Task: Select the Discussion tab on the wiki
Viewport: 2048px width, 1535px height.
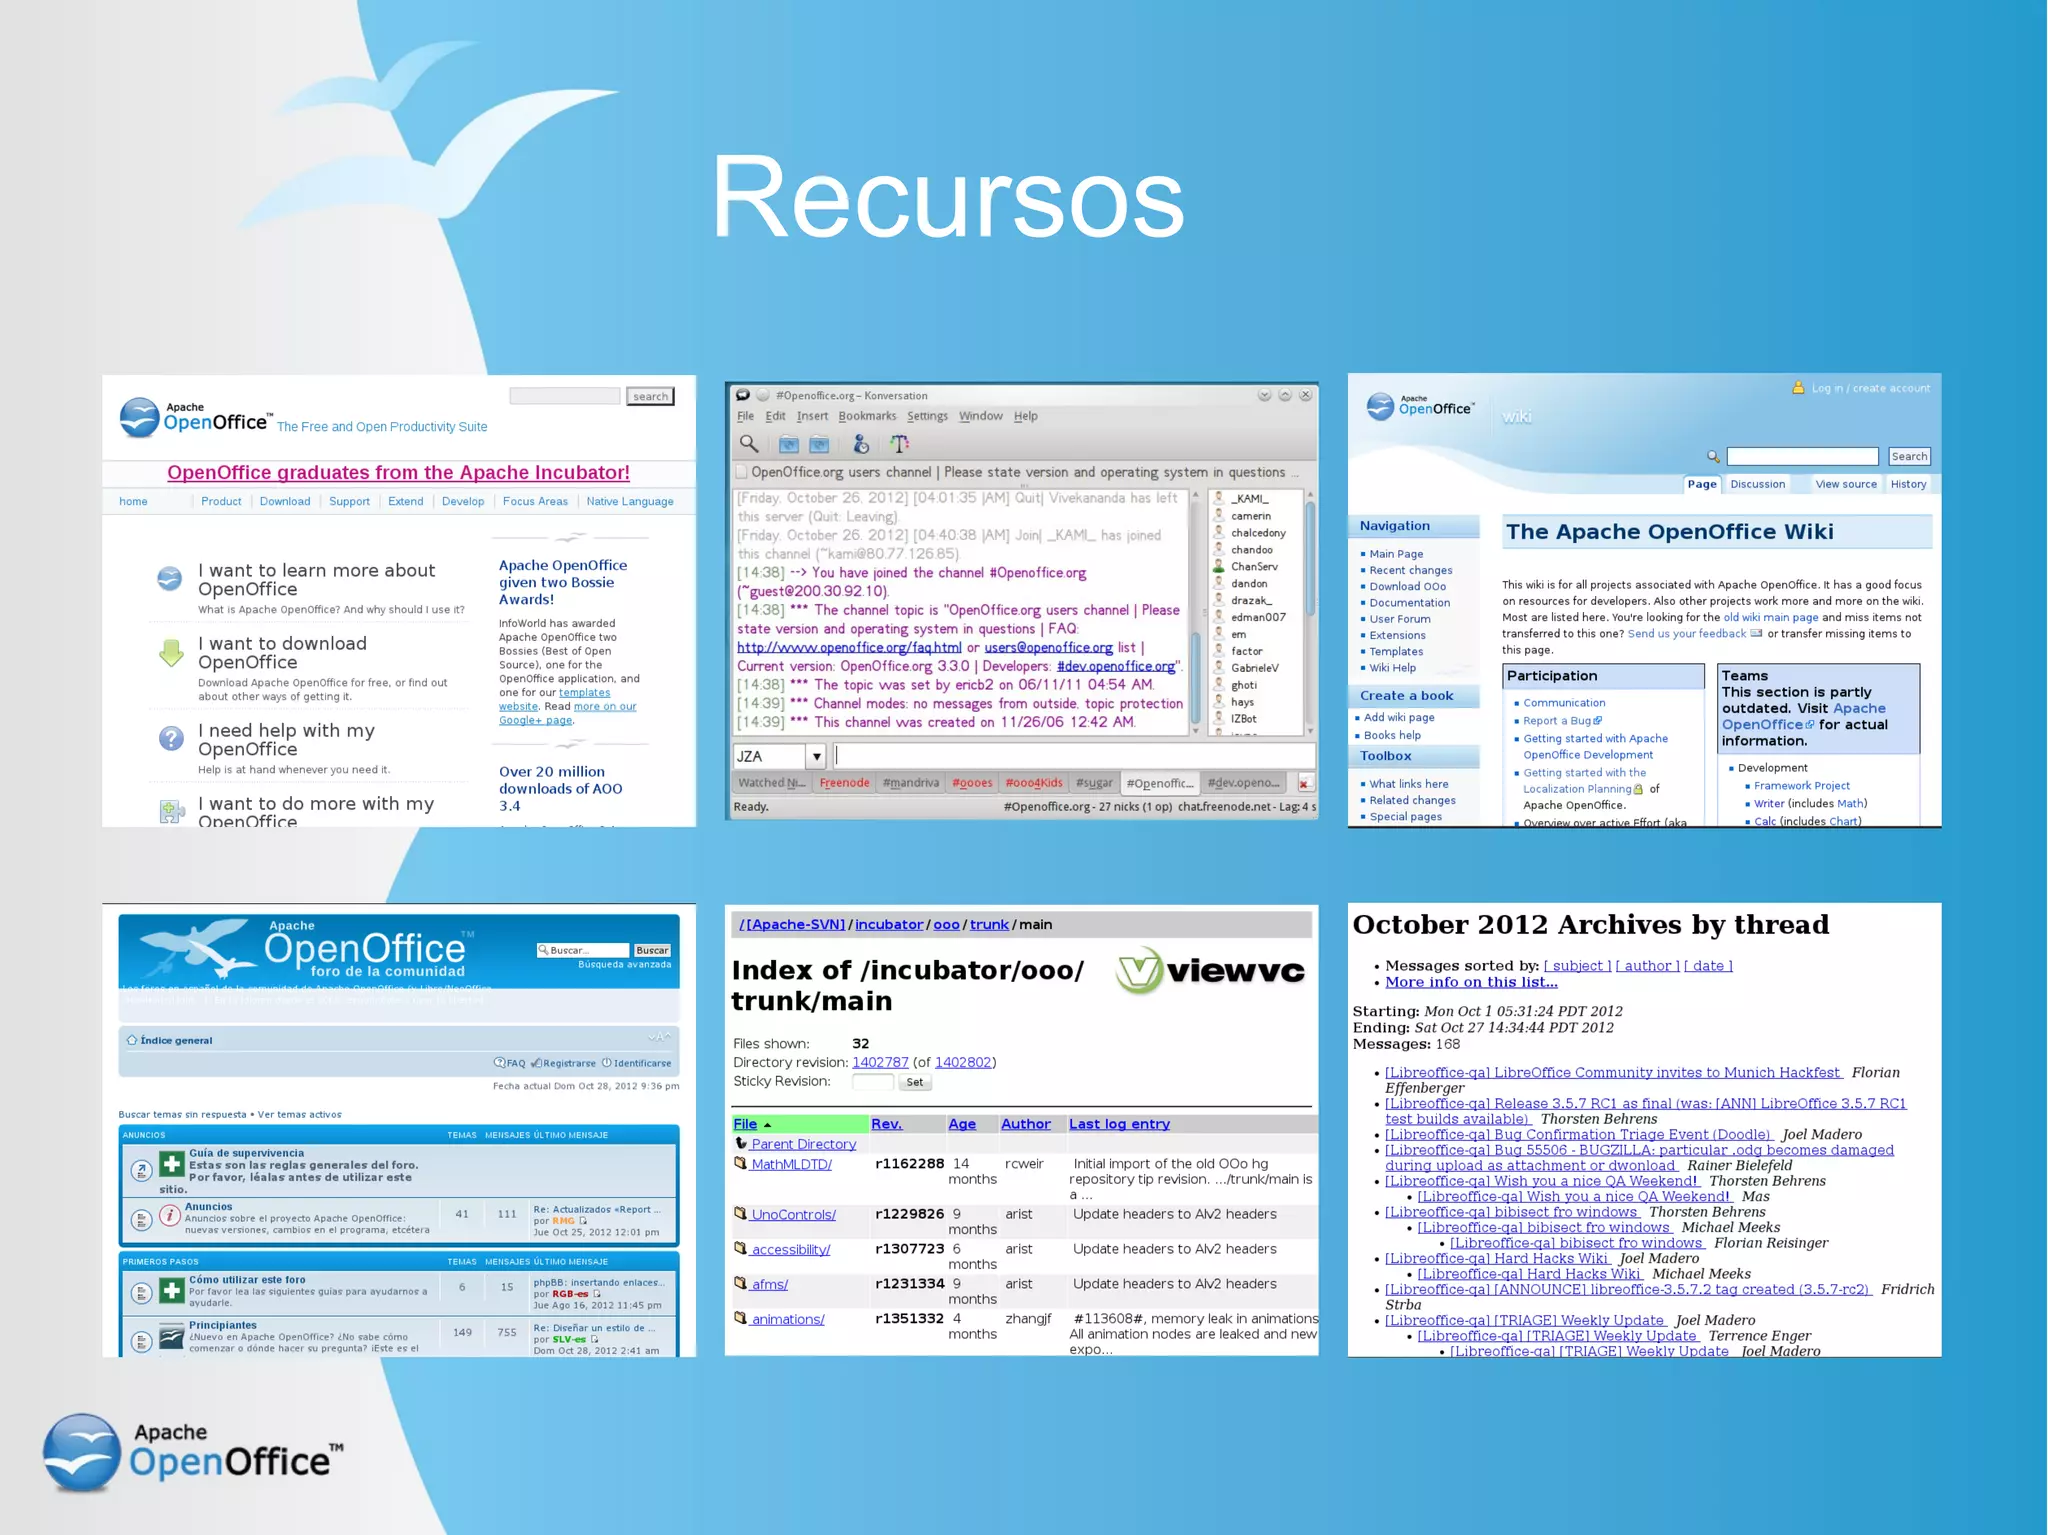Action: click(1757, 484)
